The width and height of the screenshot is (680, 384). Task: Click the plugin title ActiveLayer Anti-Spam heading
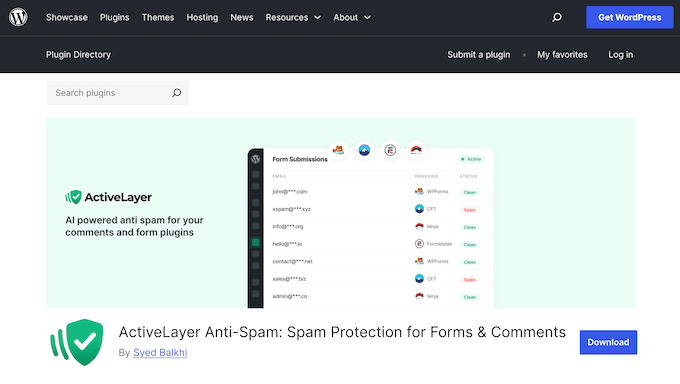pos(342,332)
